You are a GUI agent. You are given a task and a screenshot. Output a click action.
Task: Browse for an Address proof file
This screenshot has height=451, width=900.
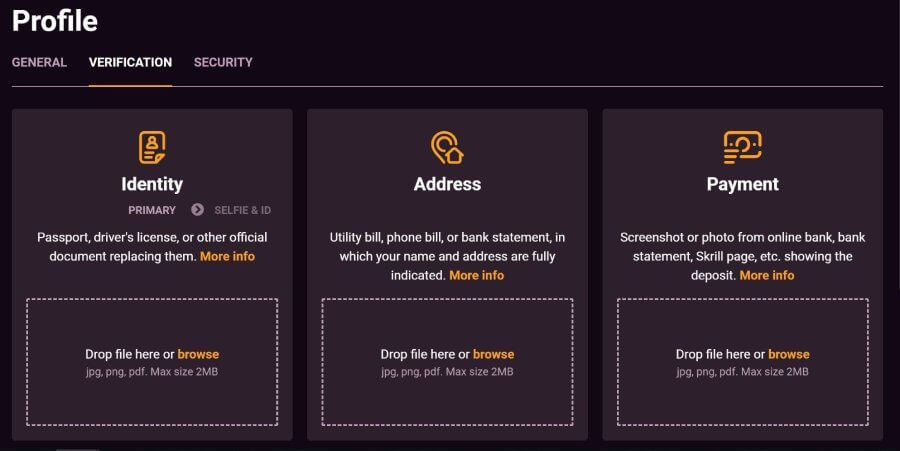click(493, 354)
